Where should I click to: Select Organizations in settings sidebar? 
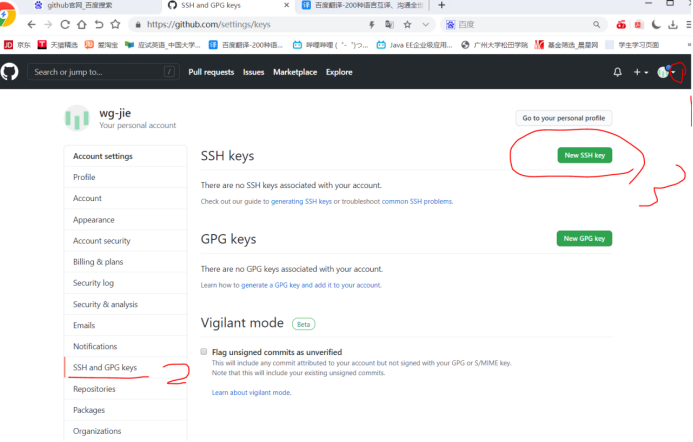pyautogui.click(x=126, y=431)
